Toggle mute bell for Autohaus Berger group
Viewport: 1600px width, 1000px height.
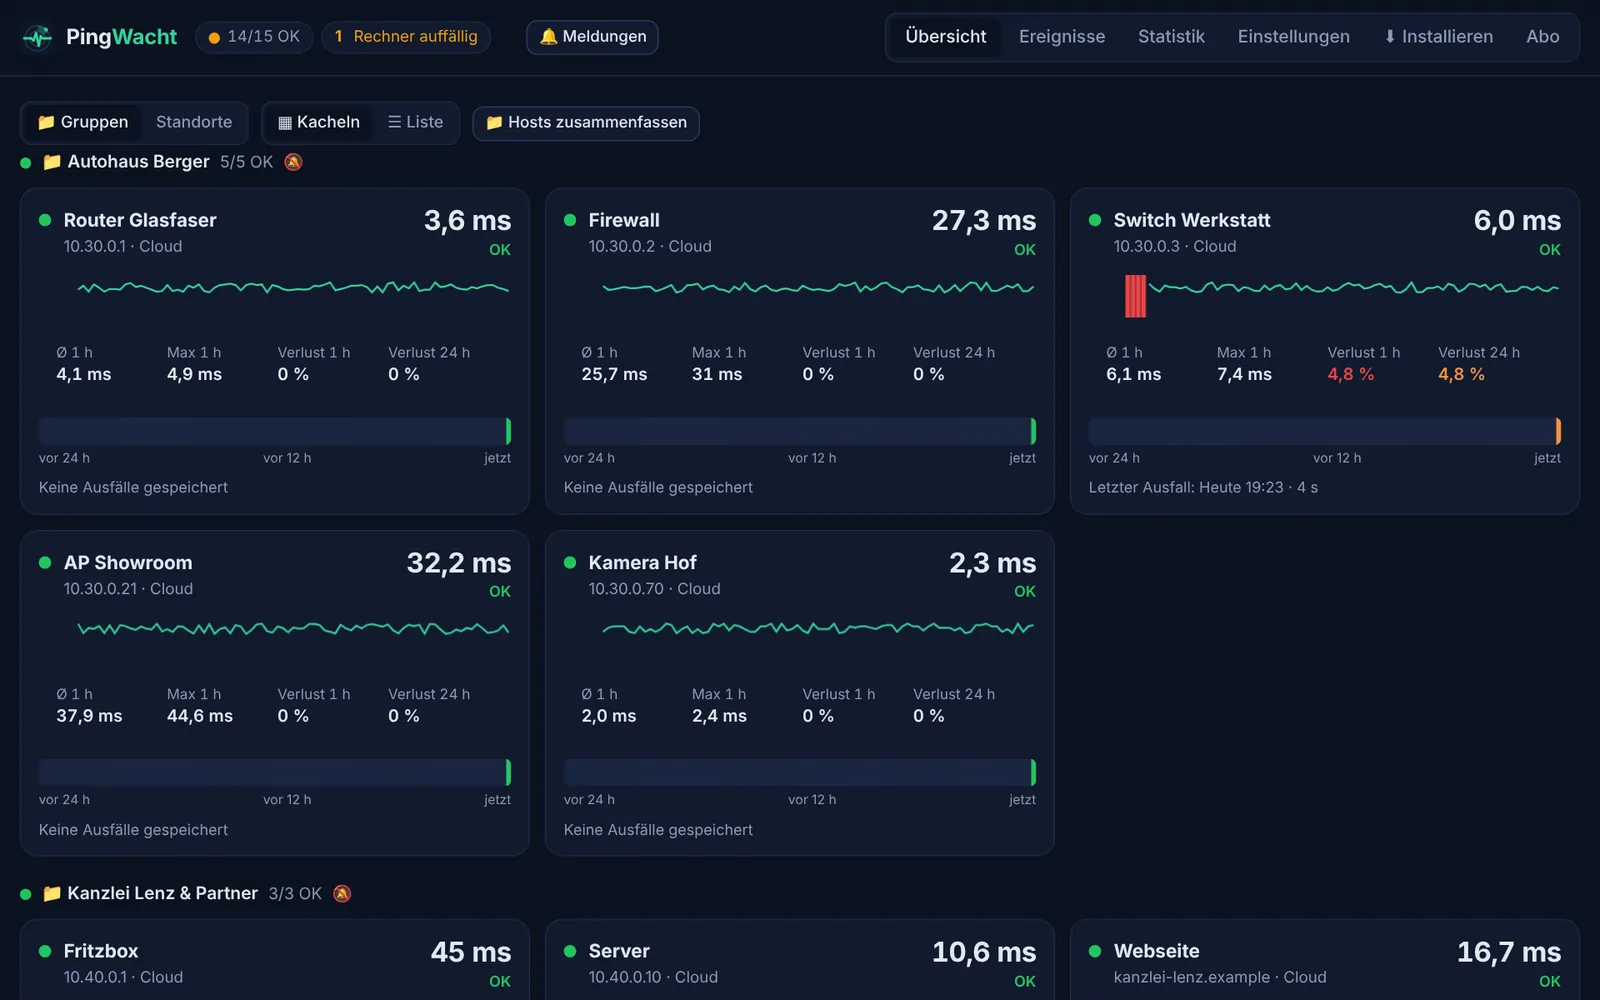[x=293, y=162]
